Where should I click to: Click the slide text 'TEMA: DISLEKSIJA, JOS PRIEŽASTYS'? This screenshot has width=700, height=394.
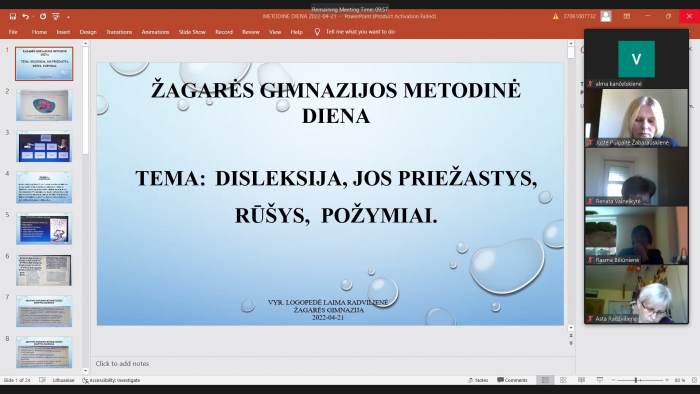[x=336, y=178]
